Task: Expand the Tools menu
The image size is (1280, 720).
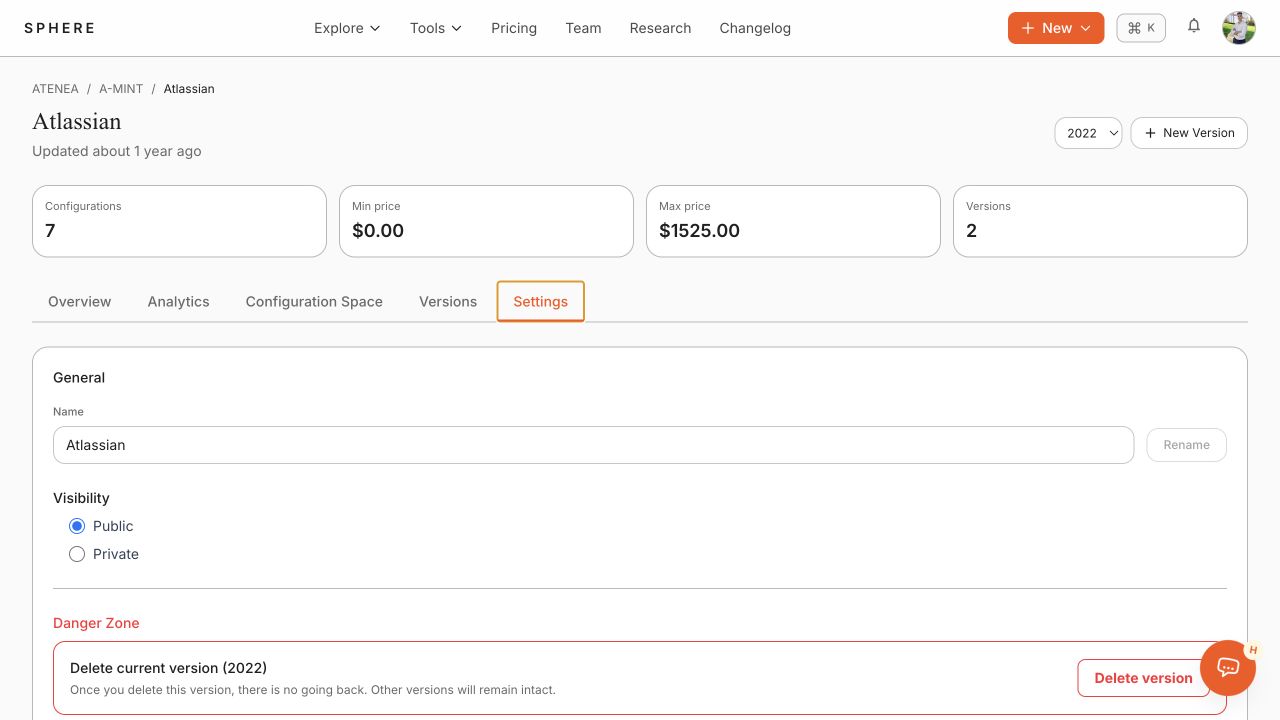Action: coord(436,28)
